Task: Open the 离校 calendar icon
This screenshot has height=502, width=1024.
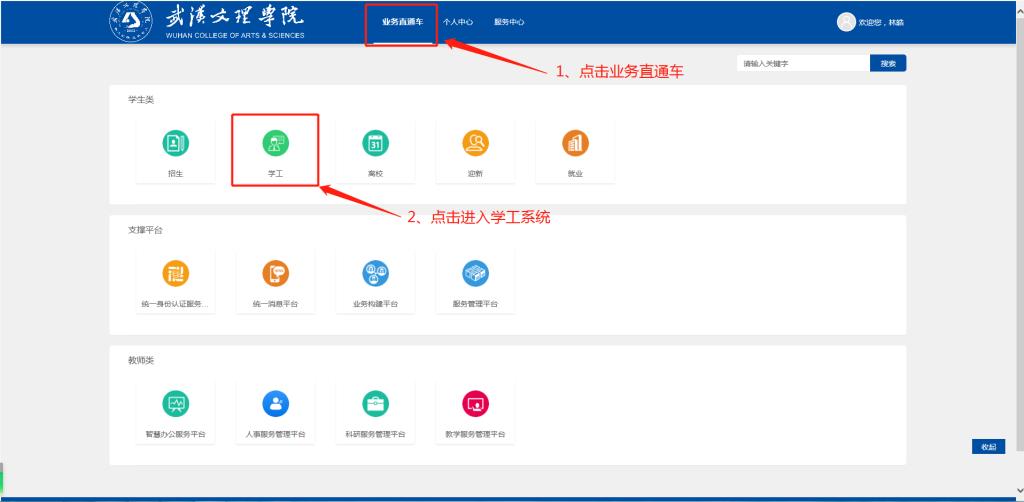Action: tap(375, 145)
